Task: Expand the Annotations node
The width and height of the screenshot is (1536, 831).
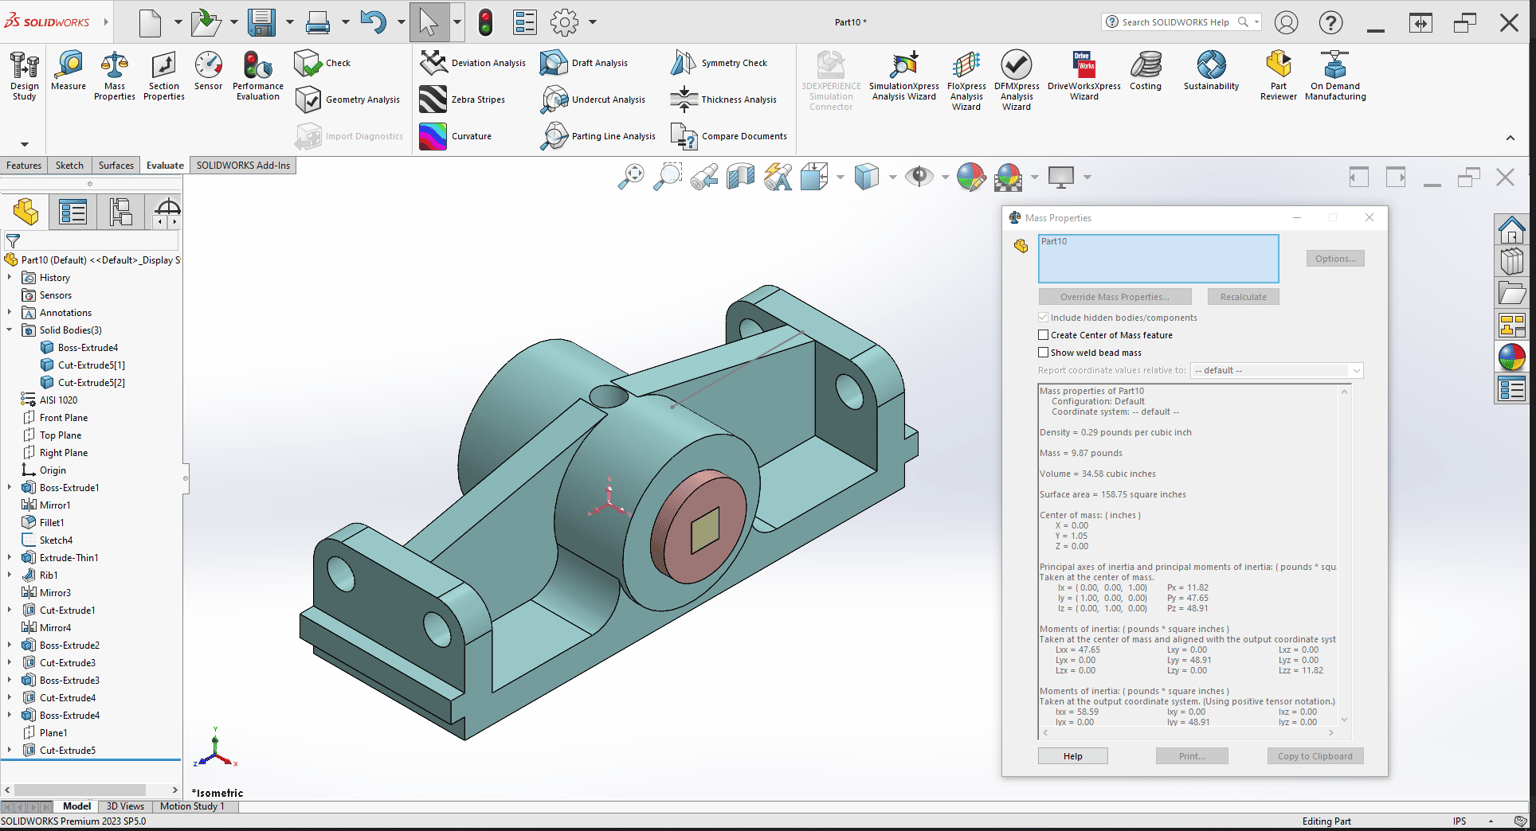Action: 10,312
